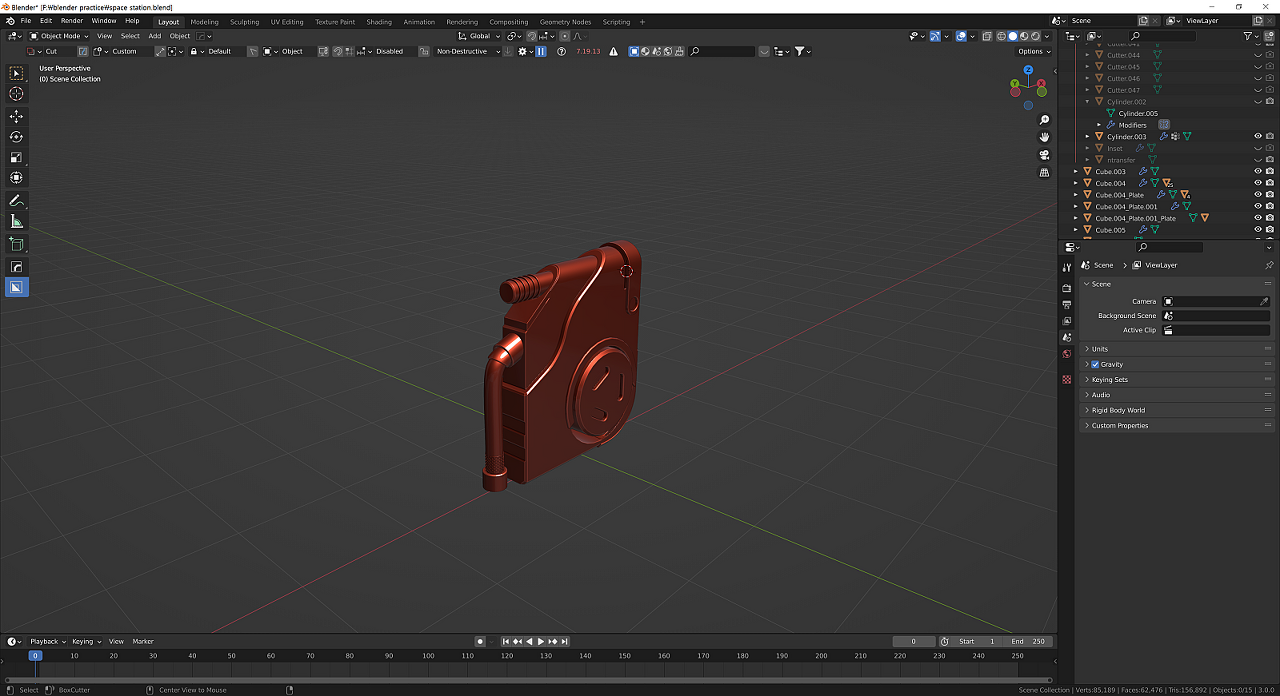
Task: Pin the properties editor context
Action: tap(1269, 265)
